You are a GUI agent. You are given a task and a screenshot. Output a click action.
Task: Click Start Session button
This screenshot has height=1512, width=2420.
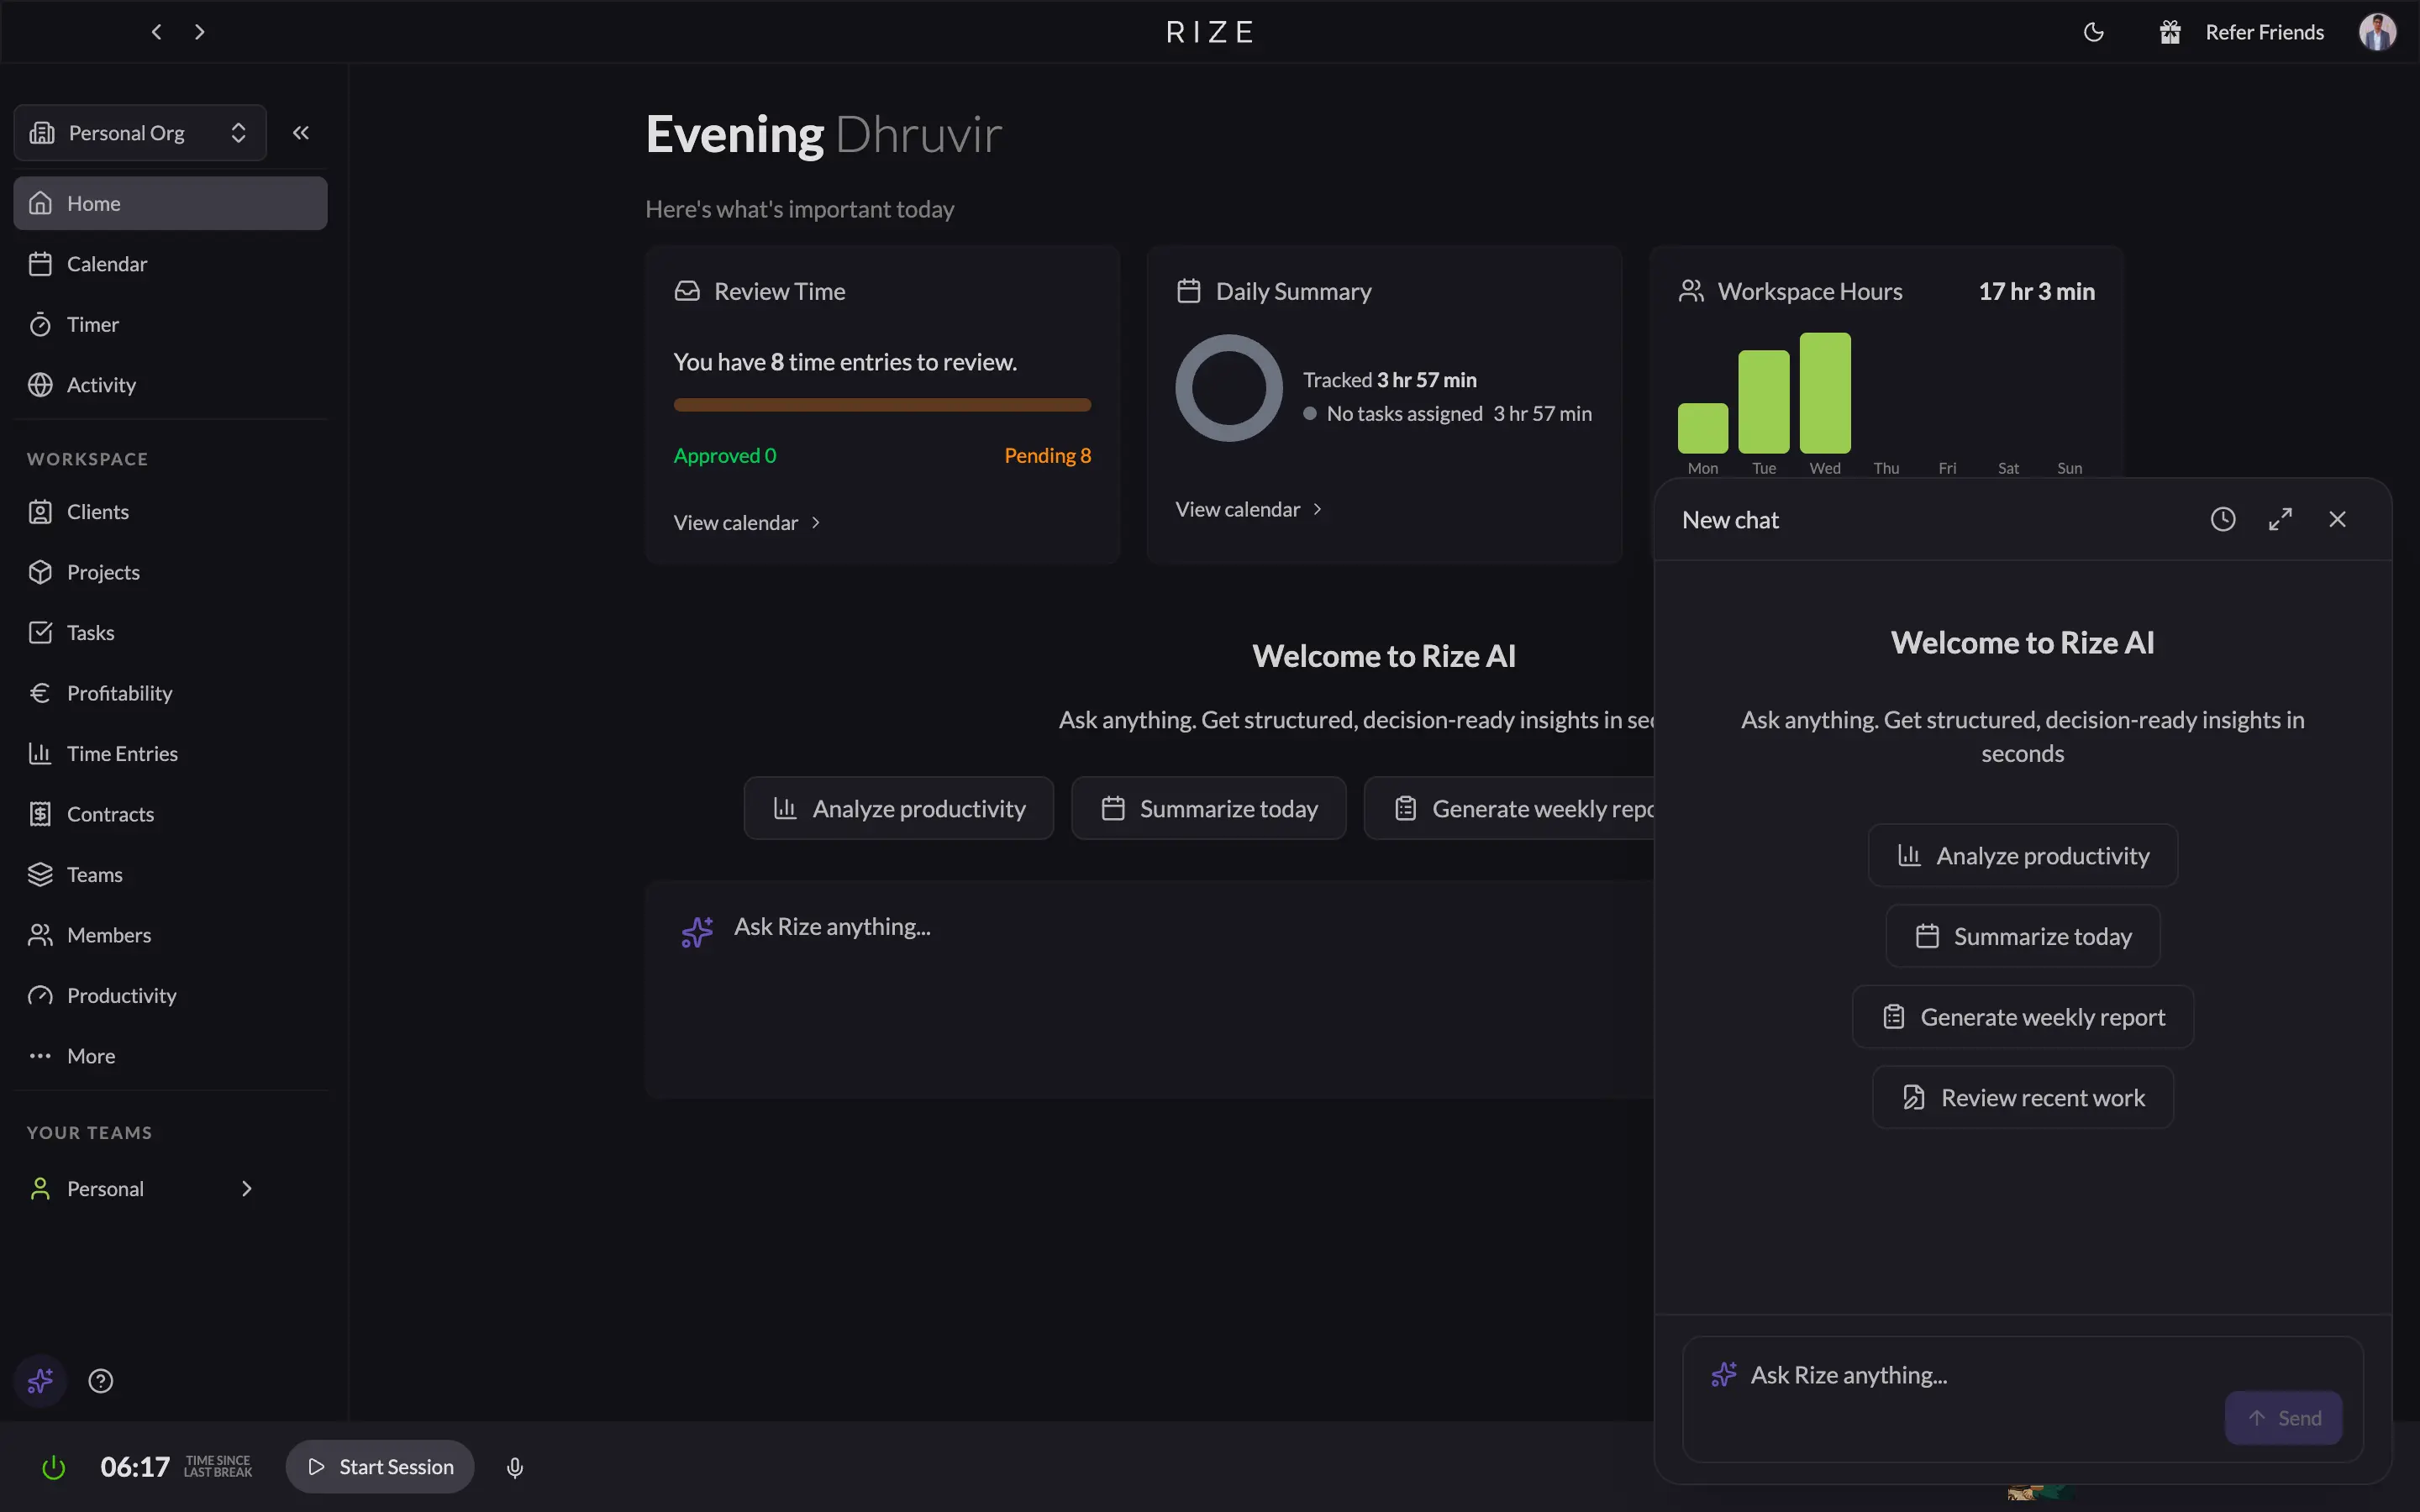(380, 1467)
